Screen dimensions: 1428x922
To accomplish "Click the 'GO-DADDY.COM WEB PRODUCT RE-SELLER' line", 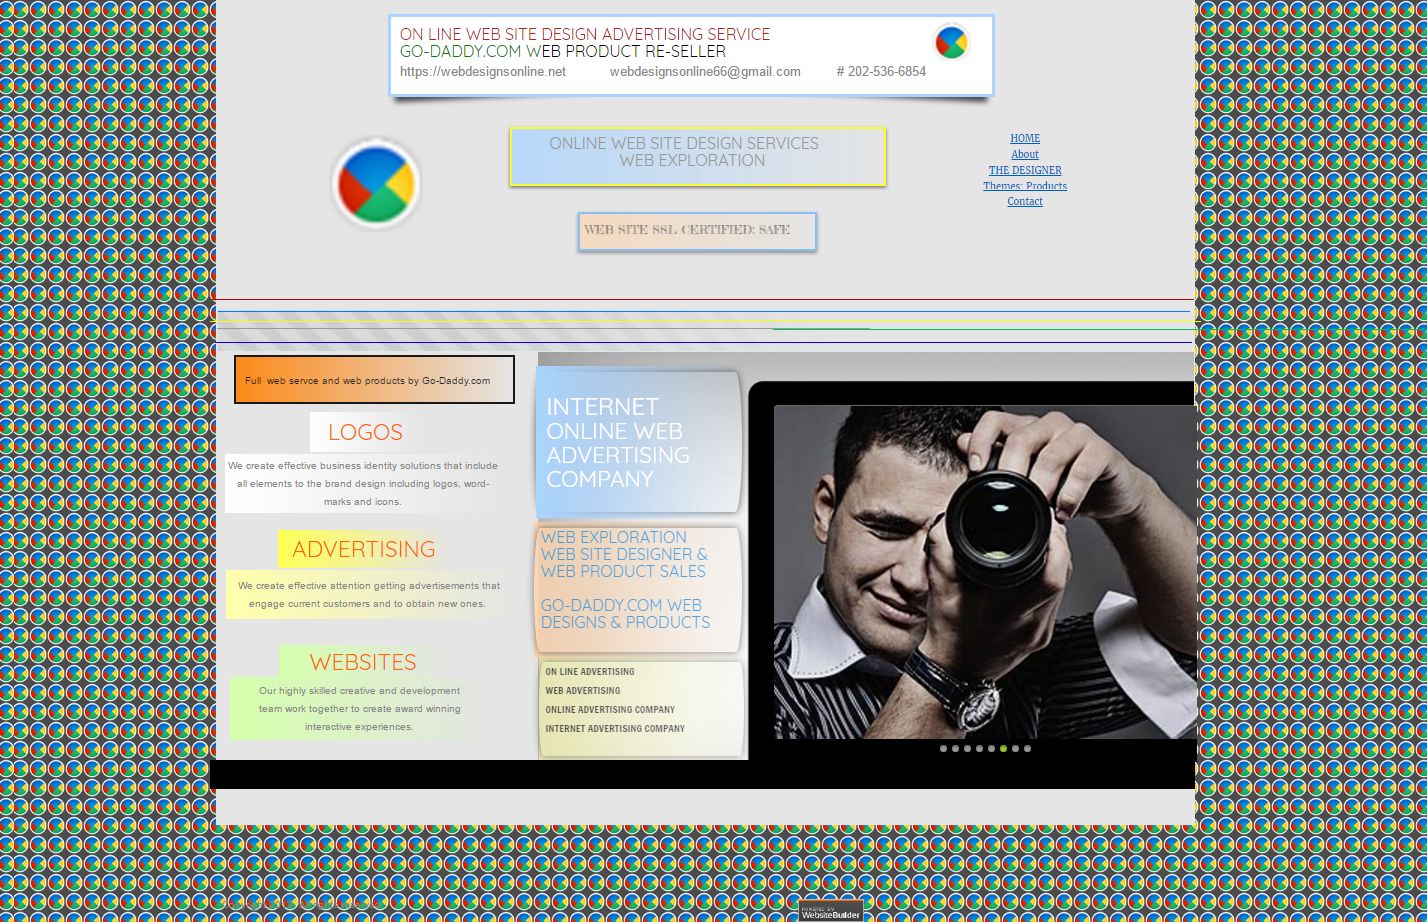I will [563, 51].
